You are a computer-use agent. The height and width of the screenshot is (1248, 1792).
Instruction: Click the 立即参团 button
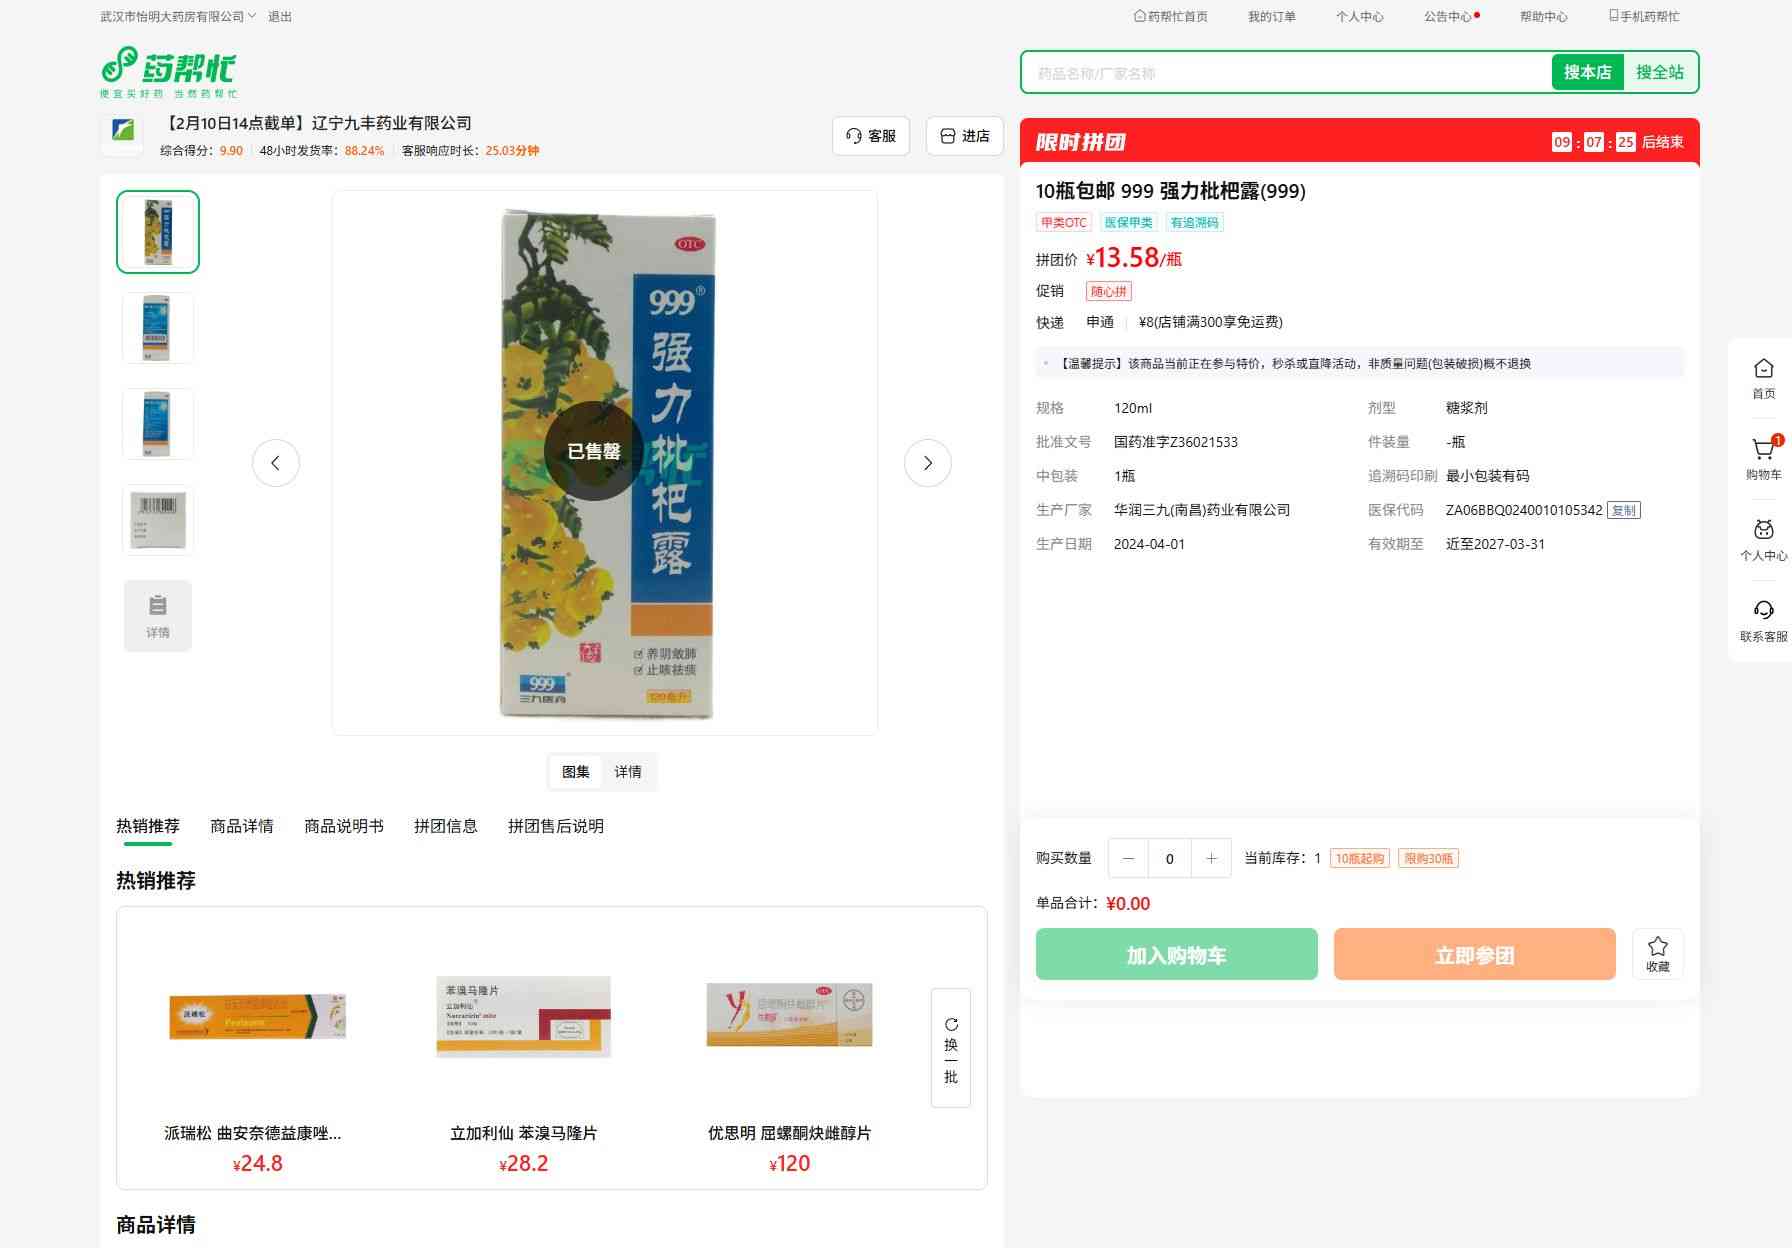pyautogui.click(x=1474, y=955)
